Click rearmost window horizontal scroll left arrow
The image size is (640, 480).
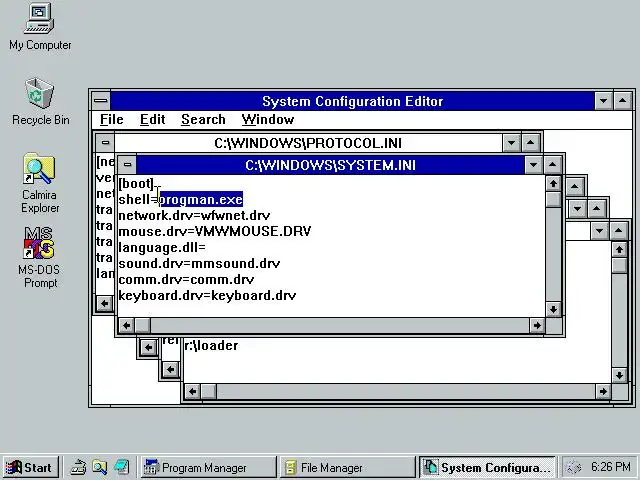pyautogui.click(x=192, y=392)
